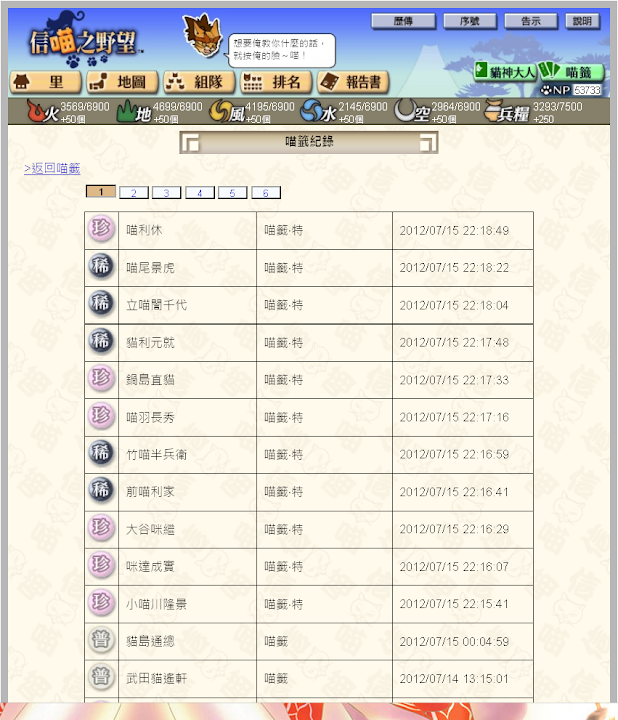Open the 告示 notice button

pyautogui.click(x=531, y=21)
